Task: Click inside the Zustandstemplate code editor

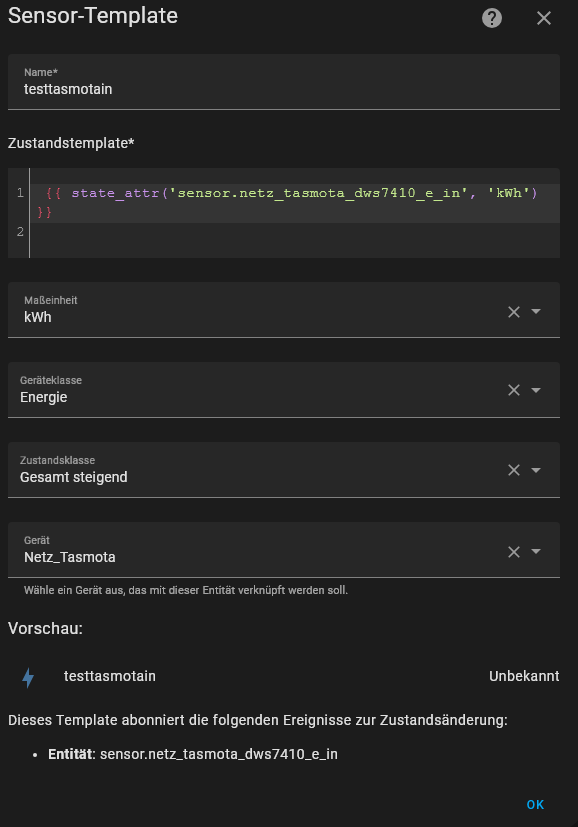Action: click(x=284, y=213)
